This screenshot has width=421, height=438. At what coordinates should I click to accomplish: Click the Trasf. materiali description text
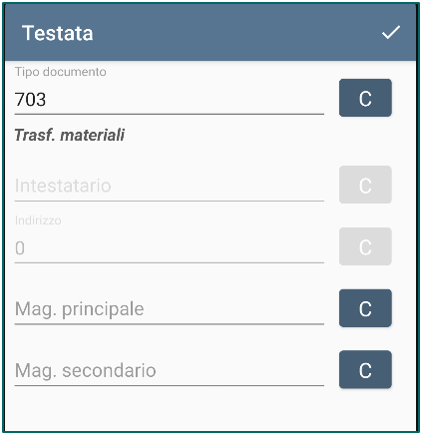coord(70,135)
